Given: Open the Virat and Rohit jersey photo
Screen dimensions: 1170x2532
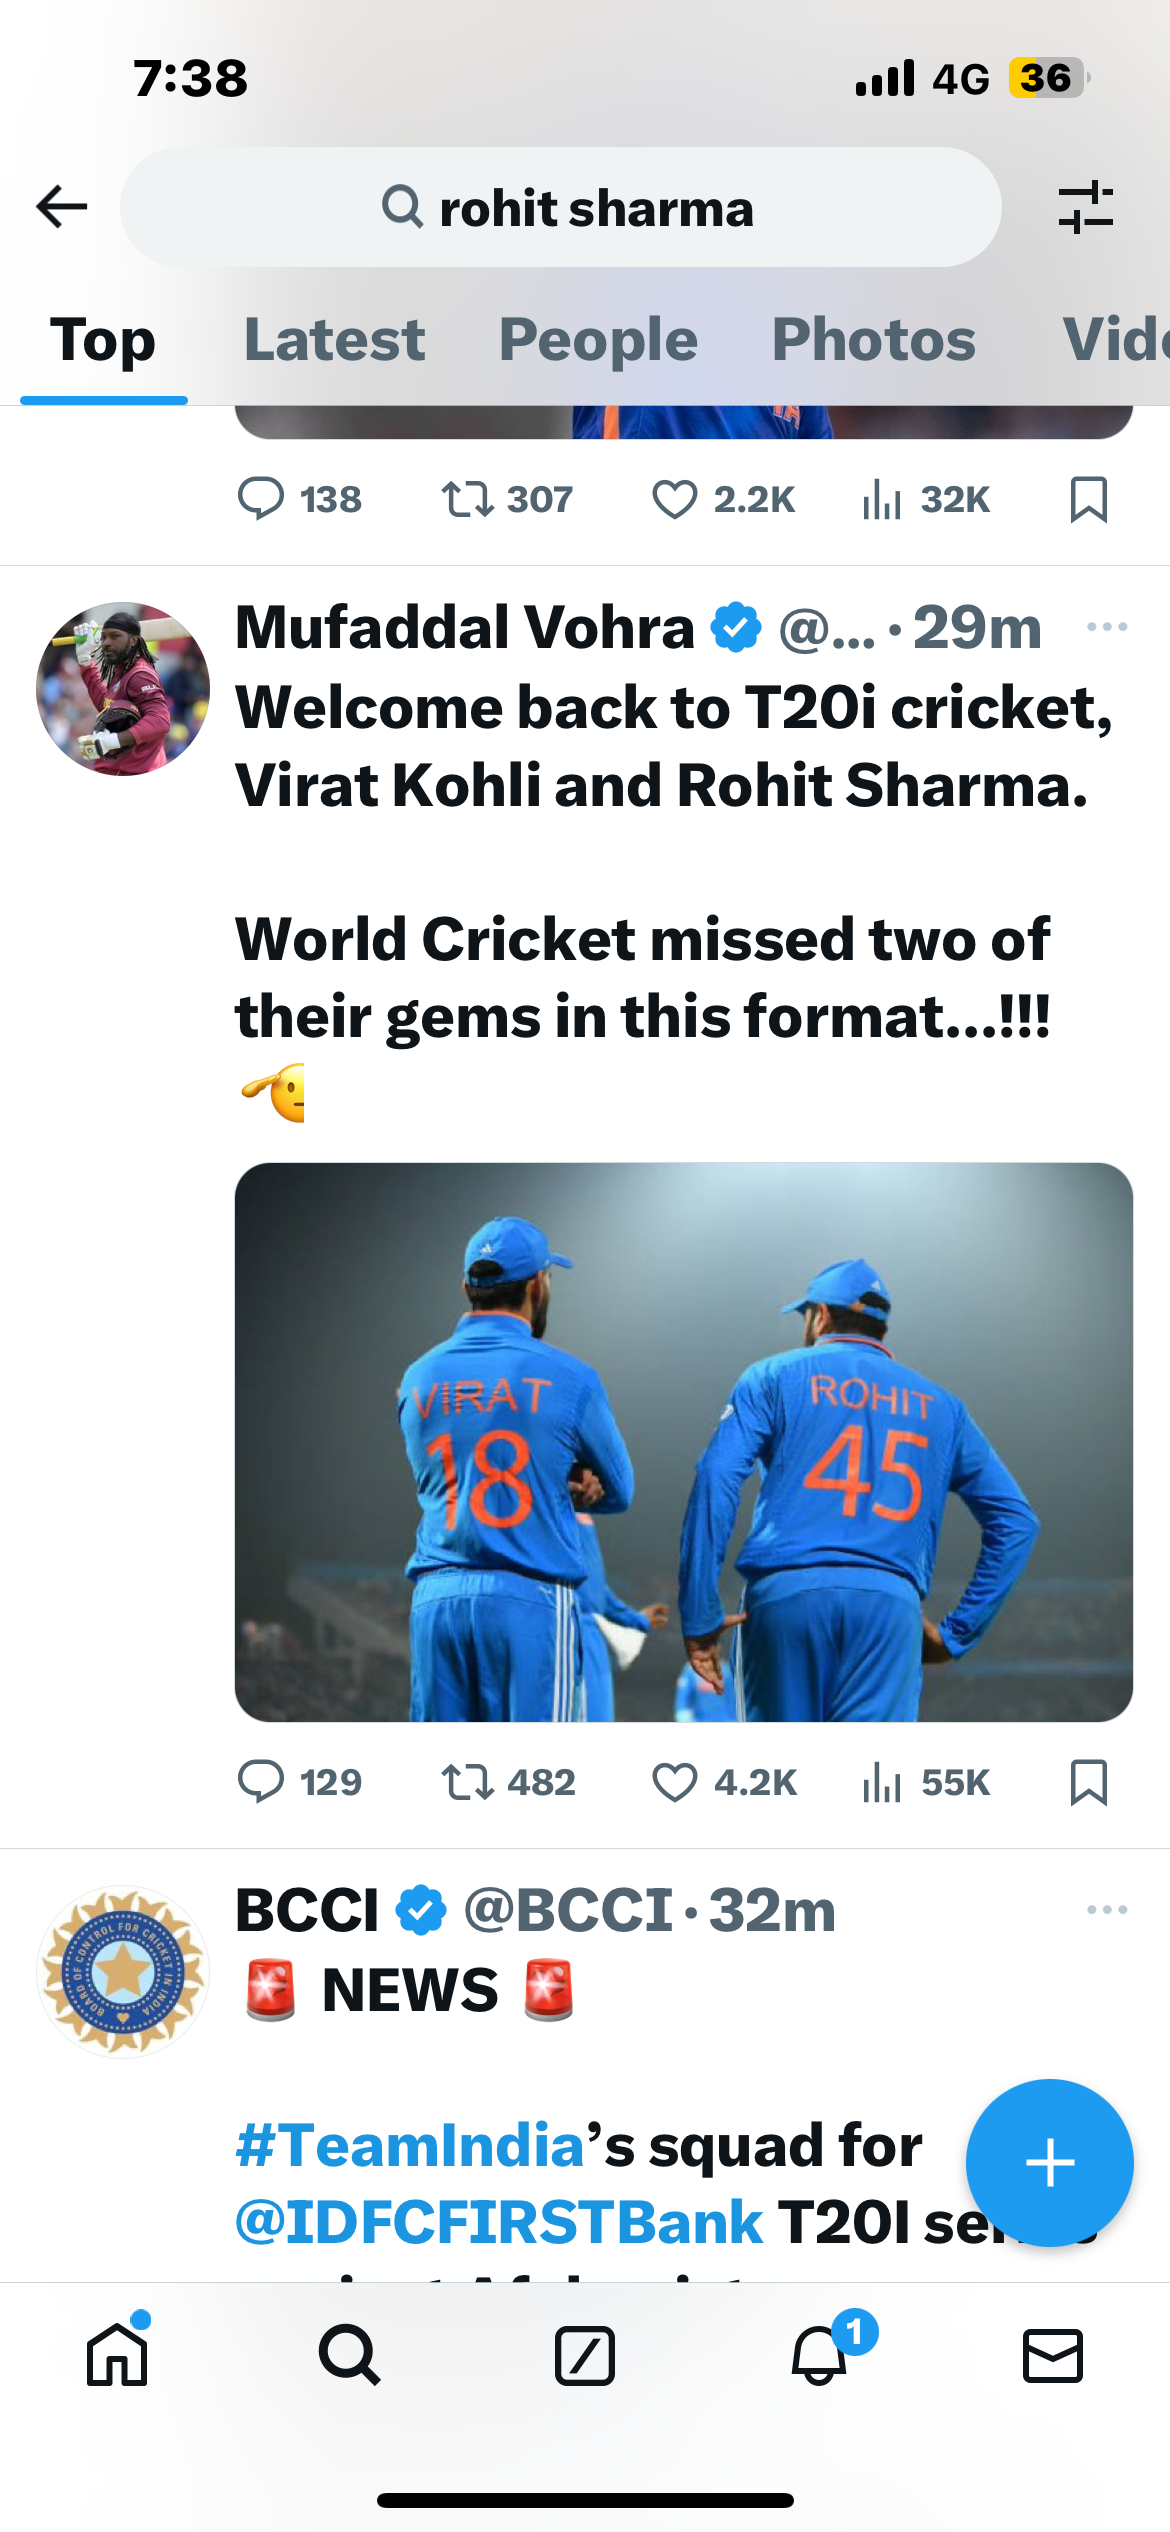Looking at the screenshot, I should (684, 1442).
